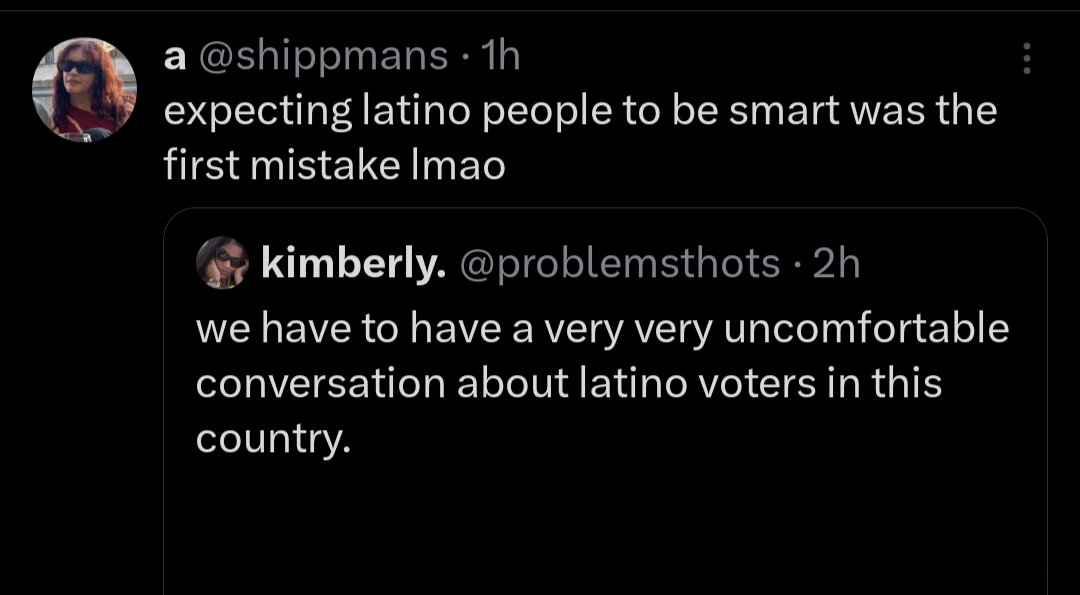Click "conversation about latino voters" line

[569, 384]
